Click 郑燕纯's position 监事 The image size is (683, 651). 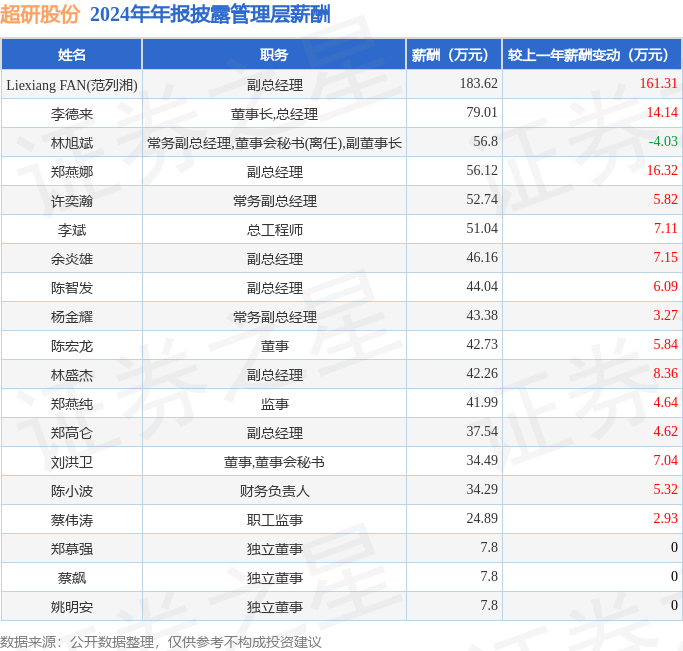[274, 404]
